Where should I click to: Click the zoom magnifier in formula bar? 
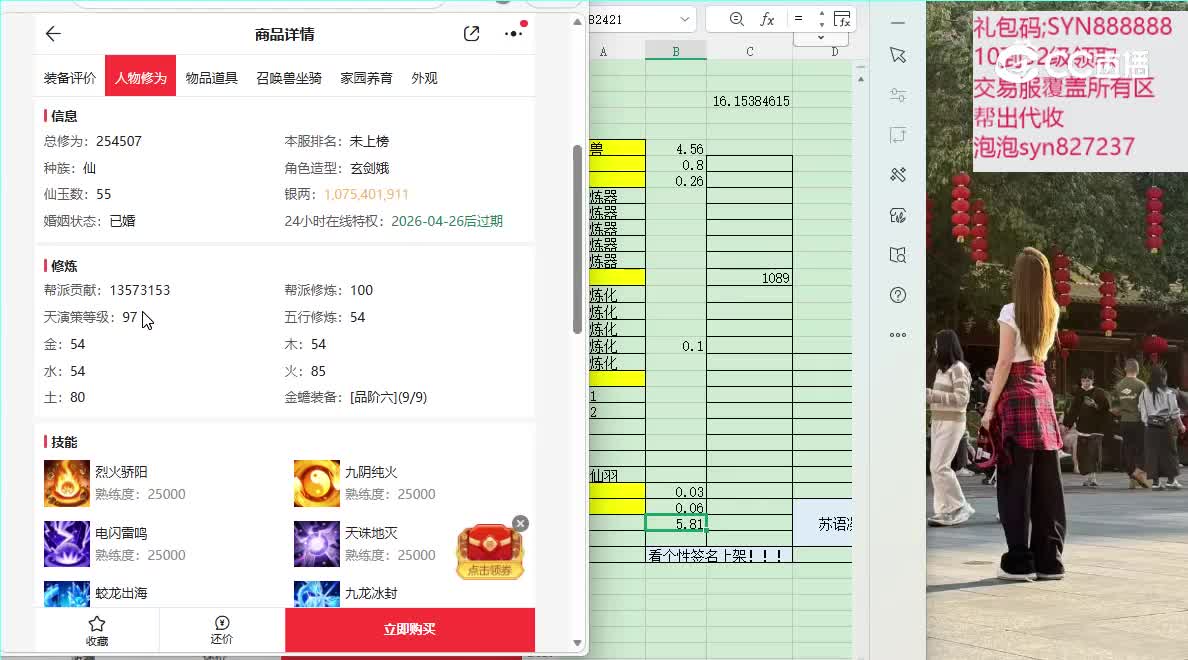(x=737, y=19)
